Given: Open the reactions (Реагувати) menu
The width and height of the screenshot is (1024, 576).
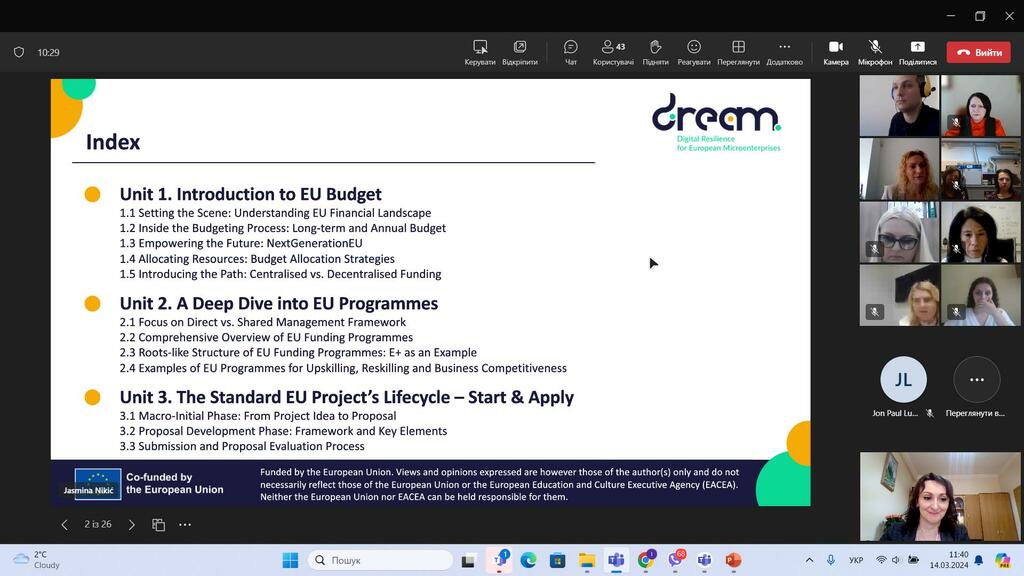Looking at the screenshot, I should (x=694, y=52).
